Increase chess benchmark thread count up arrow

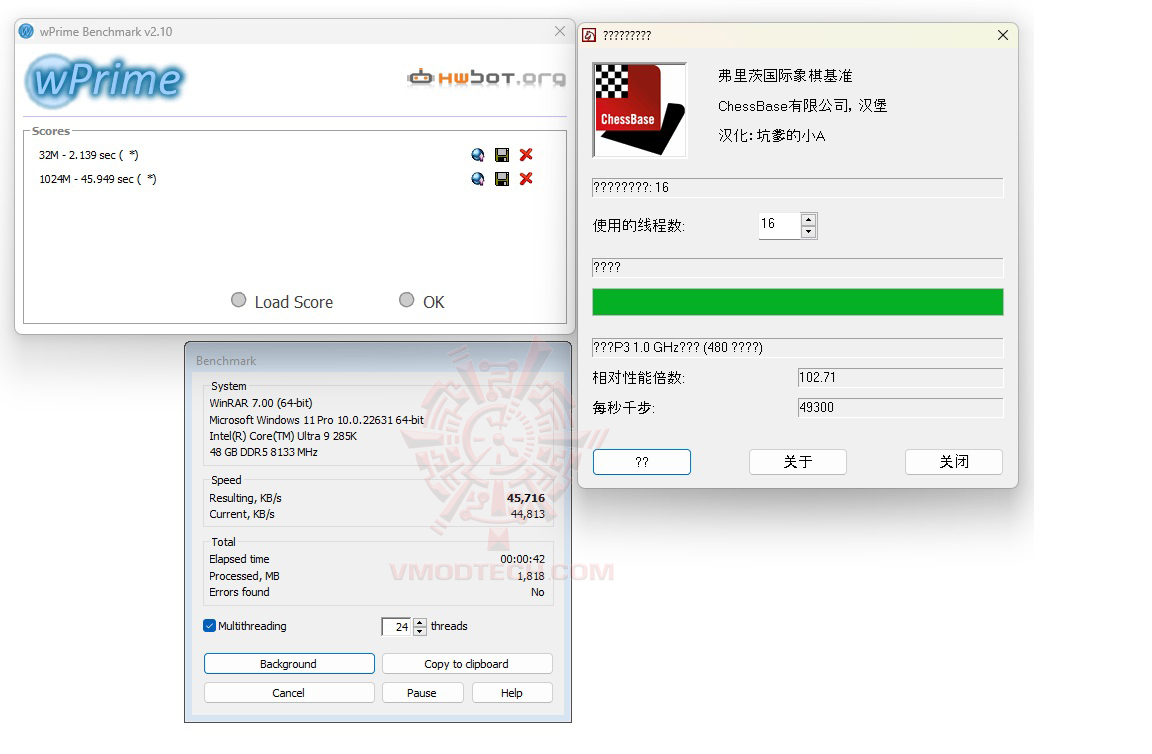tap(809, 219)
